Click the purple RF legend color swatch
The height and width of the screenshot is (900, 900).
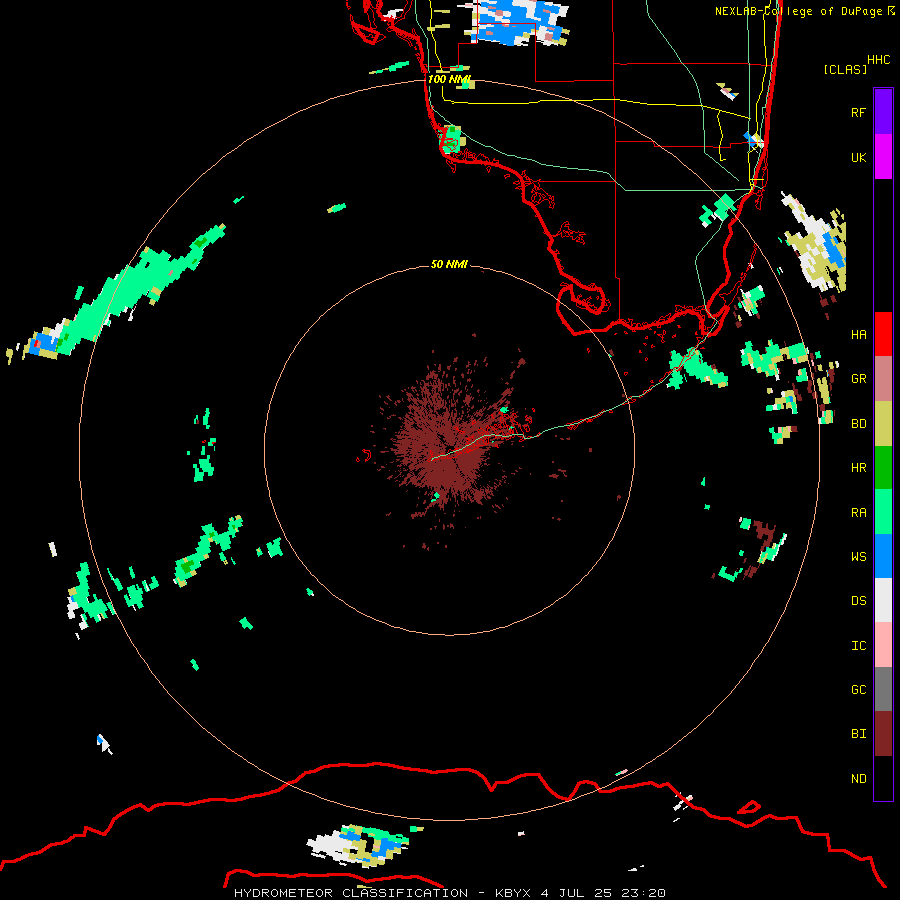883,112
